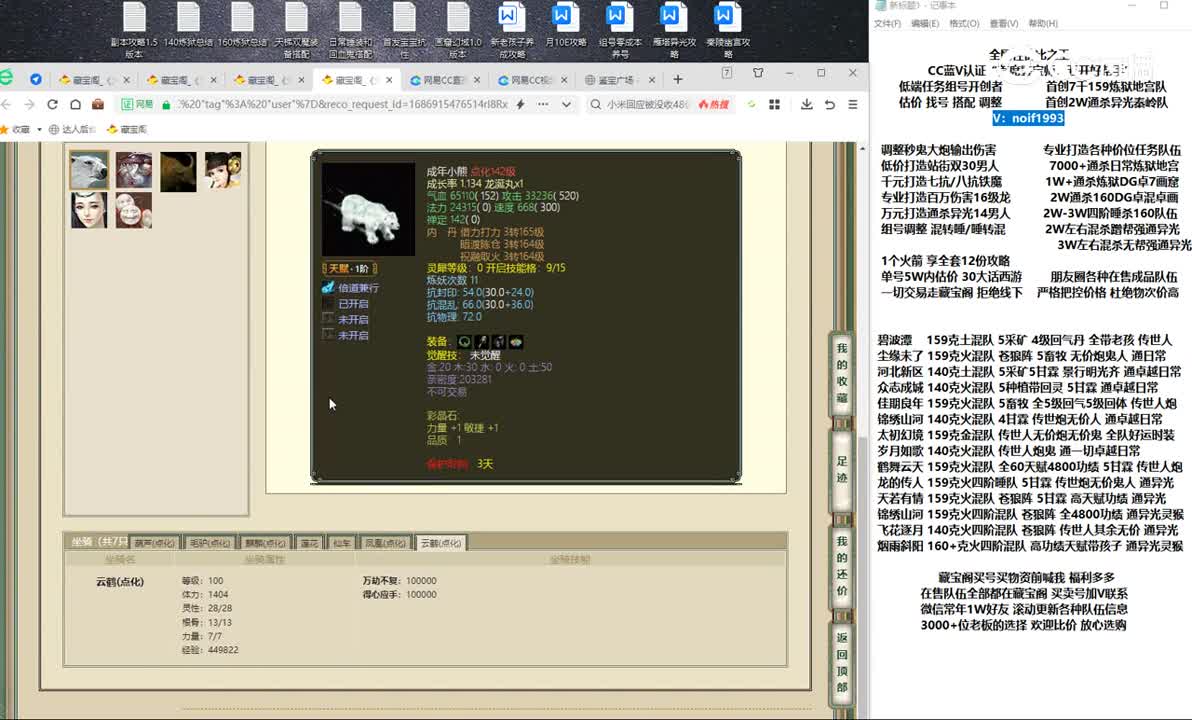Click the highlighted V: noif1993 text
This screenshot has width=1192, height=720.
click(x=1028, y=118)
